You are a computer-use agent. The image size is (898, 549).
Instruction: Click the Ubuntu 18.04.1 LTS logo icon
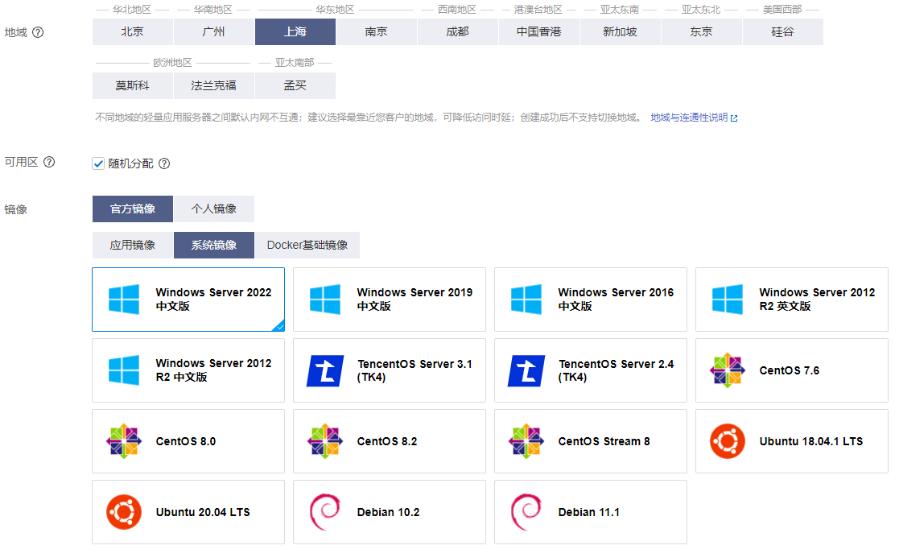click(727, 441)
